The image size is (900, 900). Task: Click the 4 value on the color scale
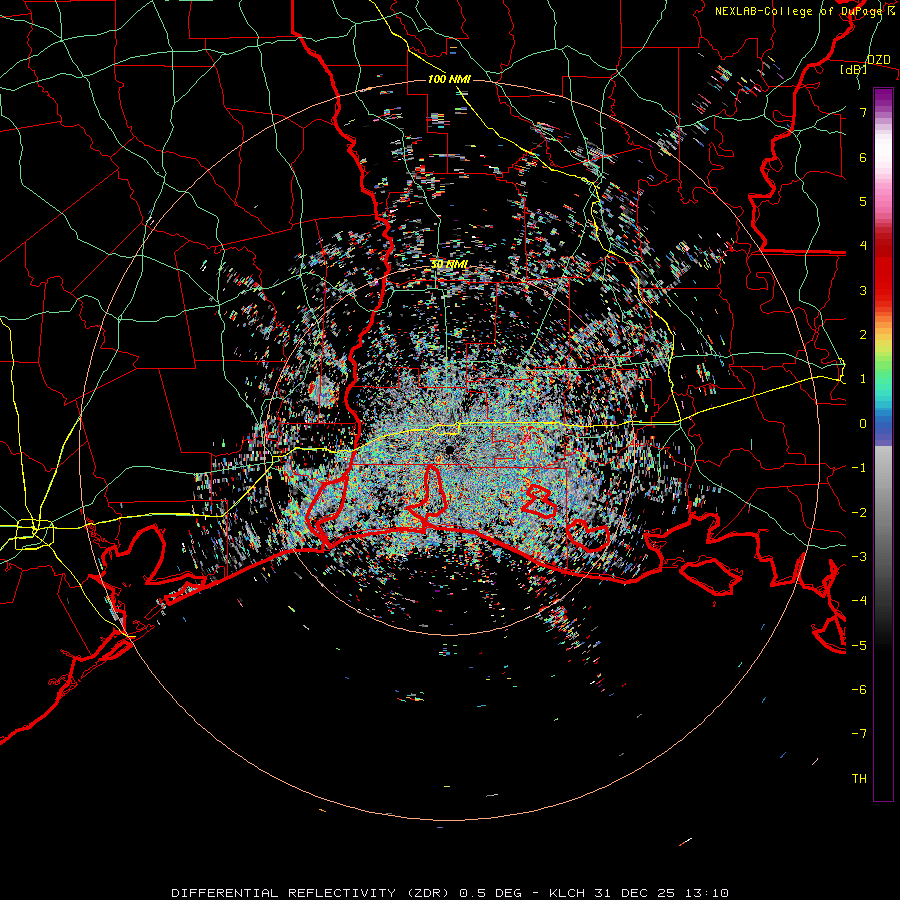click(x=863, y=246)
